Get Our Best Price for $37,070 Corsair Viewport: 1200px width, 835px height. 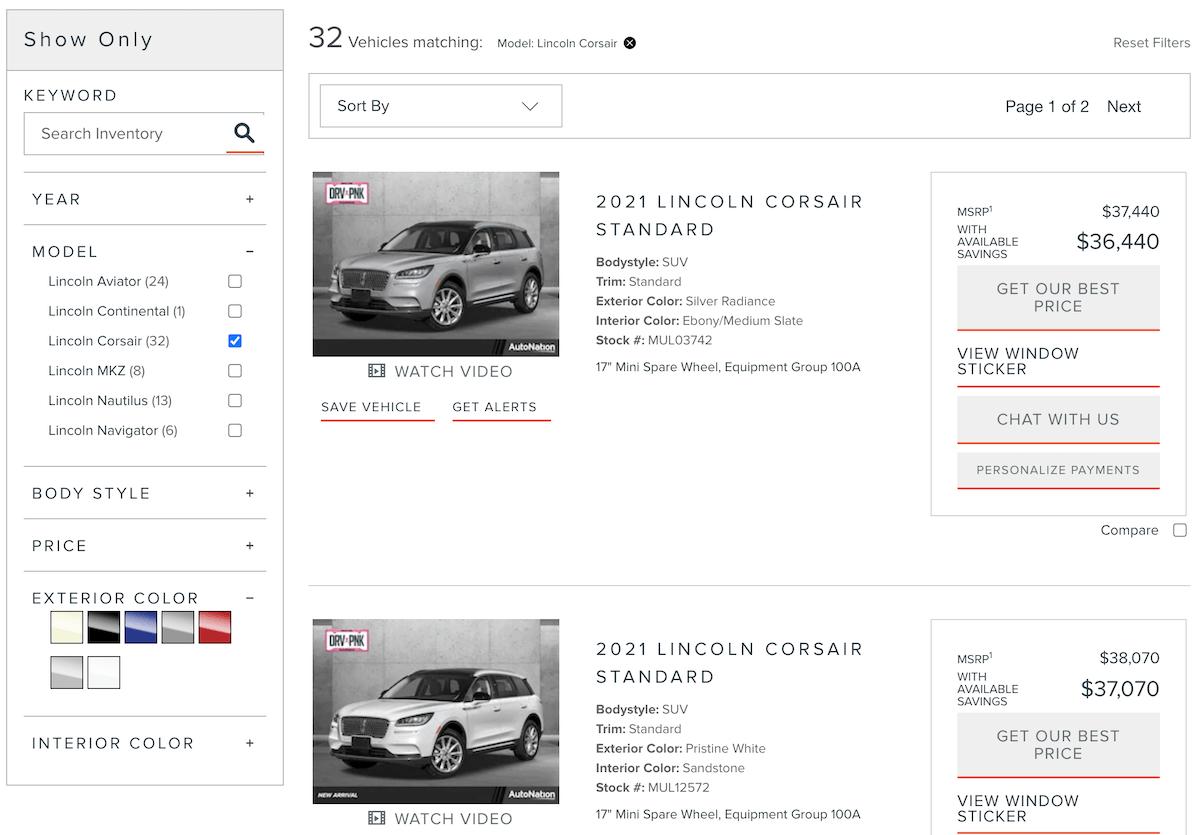click(x=1058, y=744)
